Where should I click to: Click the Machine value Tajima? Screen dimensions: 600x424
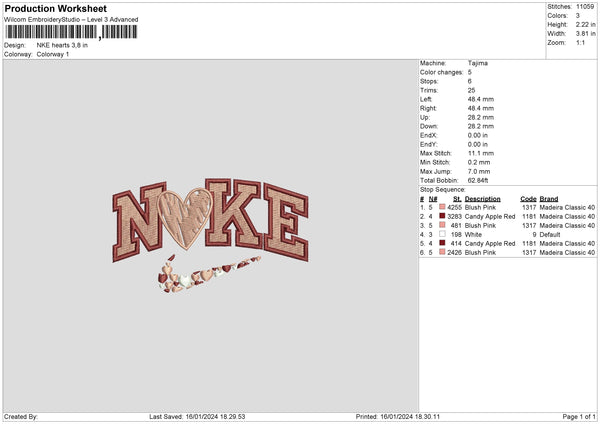click(478, 63)
